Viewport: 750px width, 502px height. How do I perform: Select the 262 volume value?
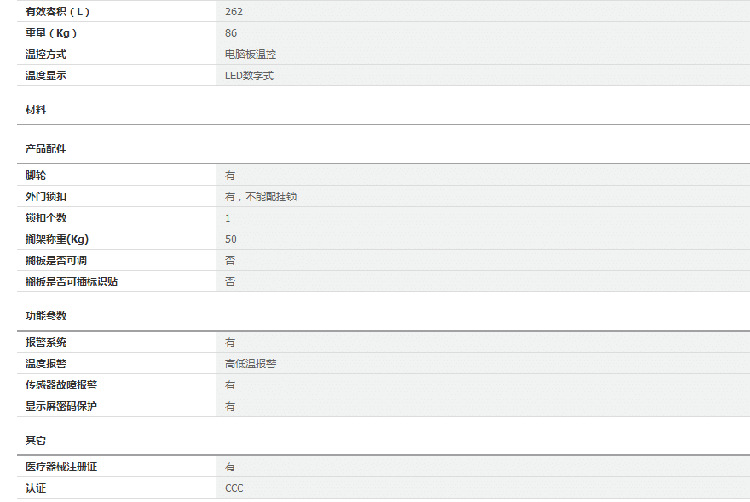click(x=234, y=11)
